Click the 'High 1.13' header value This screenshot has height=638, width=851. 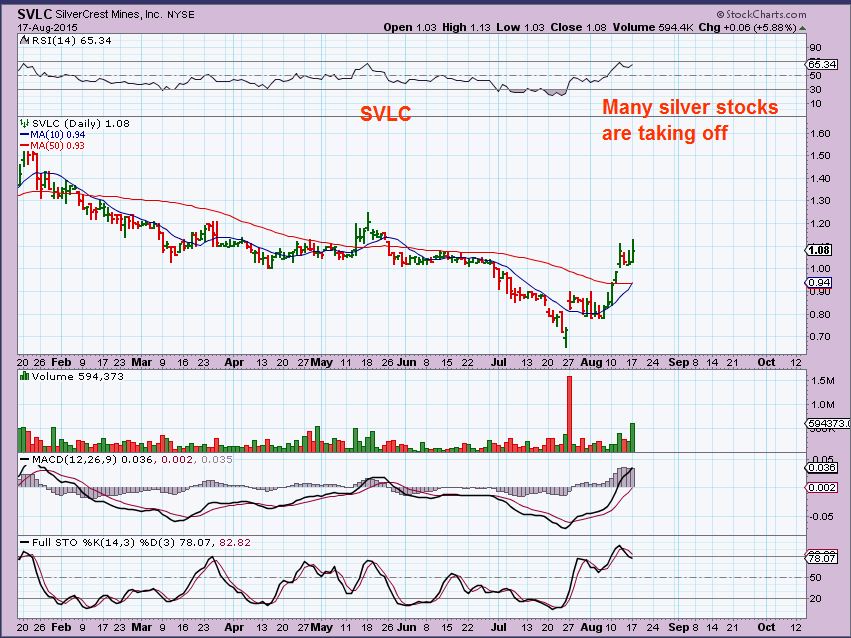(466, 27)
